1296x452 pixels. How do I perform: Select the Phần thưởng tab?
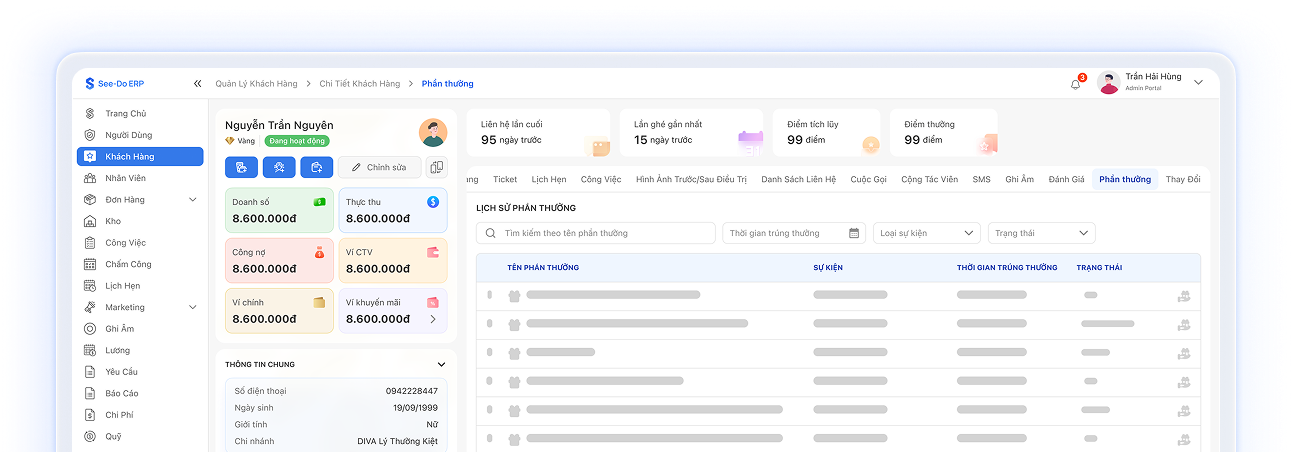tap(1125, 179)
